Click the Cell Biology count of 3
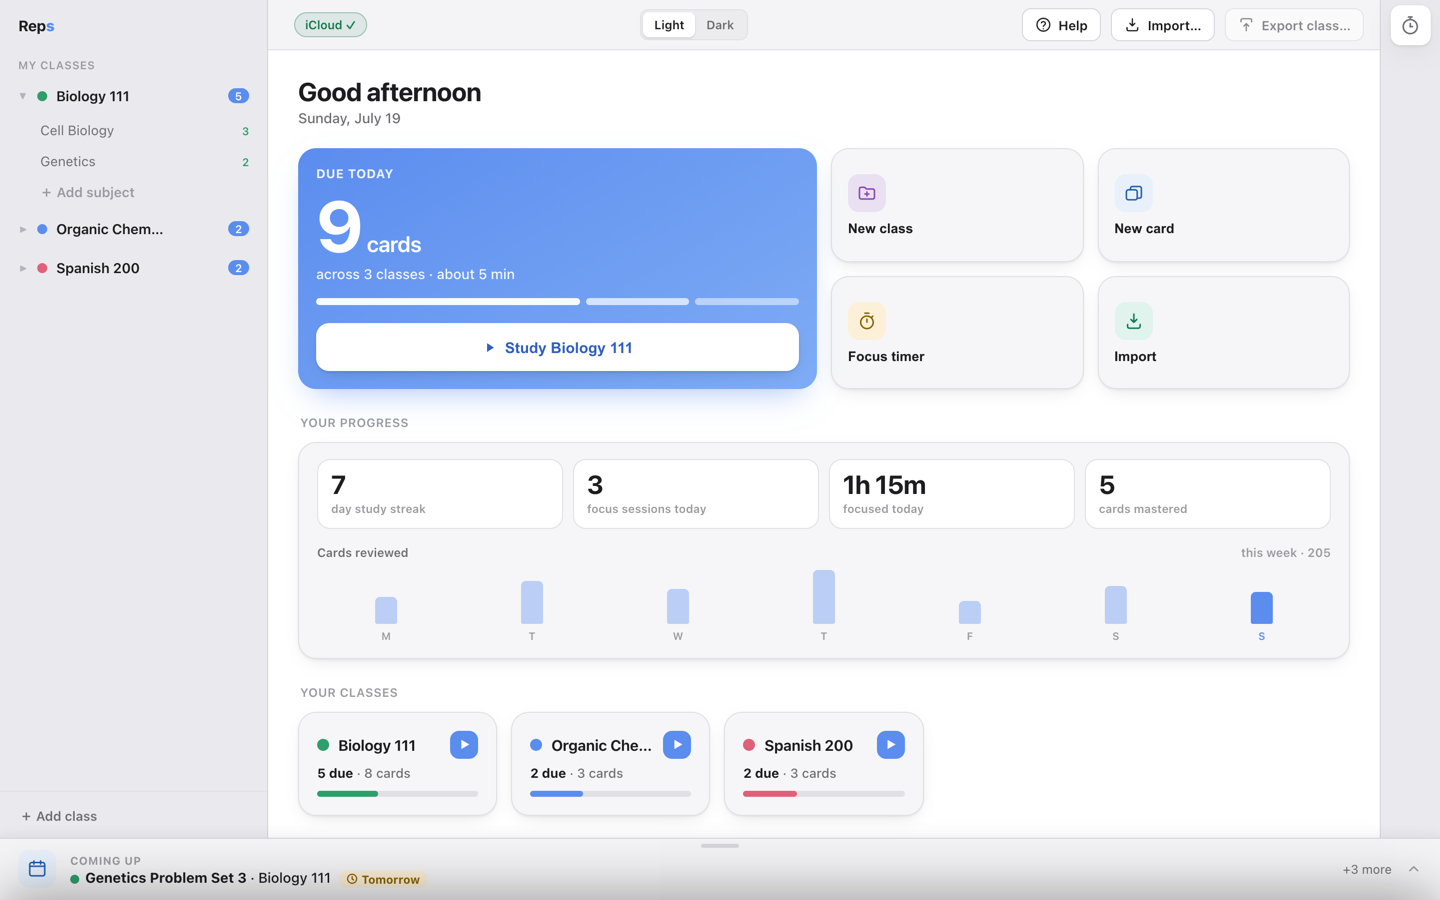The height and width of the screenshot is (900, 1440). [x=245, y=131]
